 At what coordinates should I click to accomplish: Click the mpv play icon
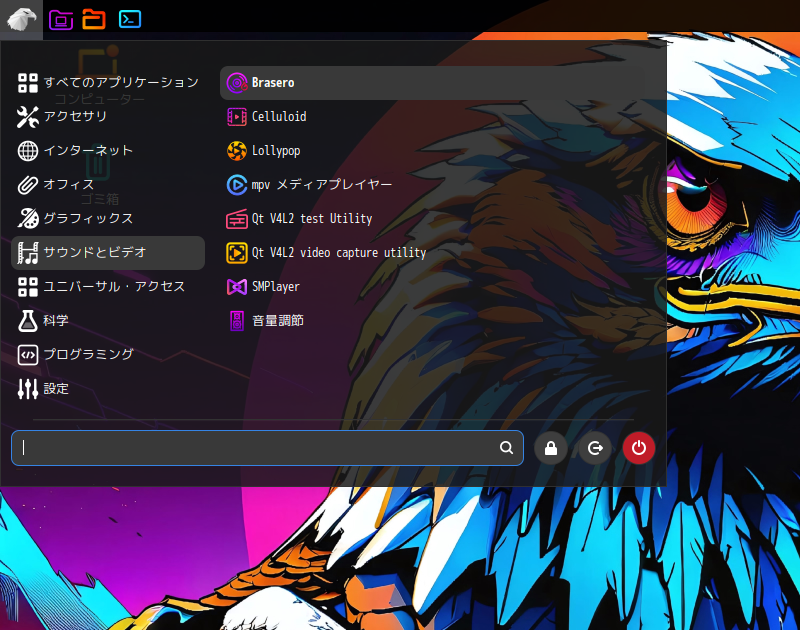[x=237, y=185]
